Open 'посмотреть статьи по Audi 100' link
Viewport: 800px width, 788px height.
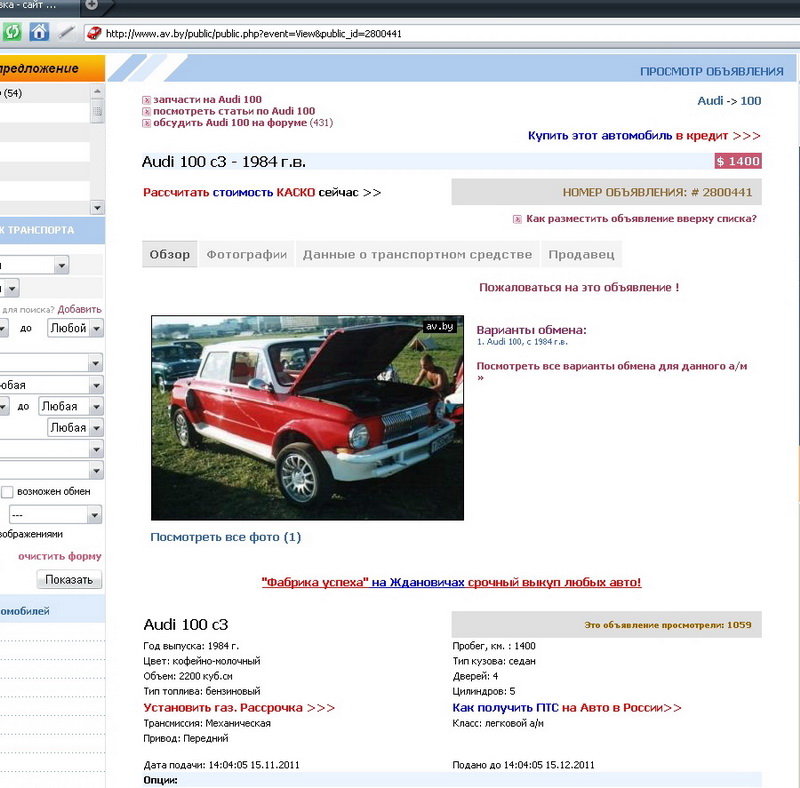(234, 111)
